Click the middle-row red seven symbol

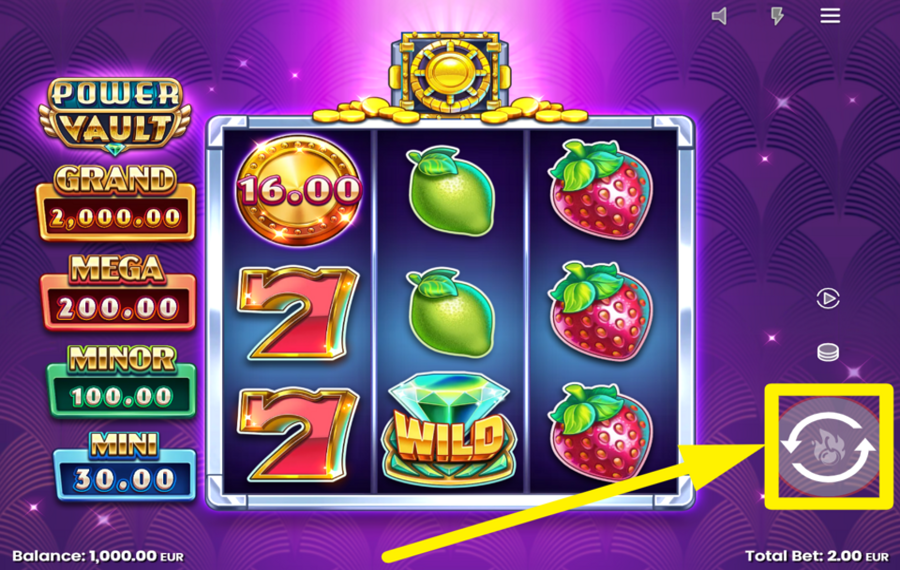coord(298,313)
